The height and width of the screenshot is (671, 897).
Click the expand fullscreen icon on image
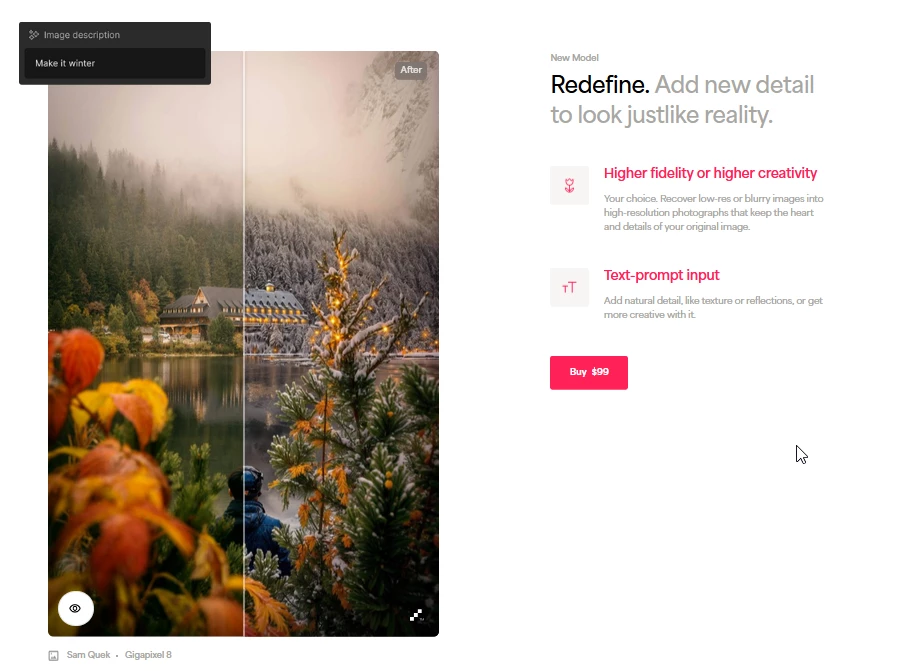[416, 616]
